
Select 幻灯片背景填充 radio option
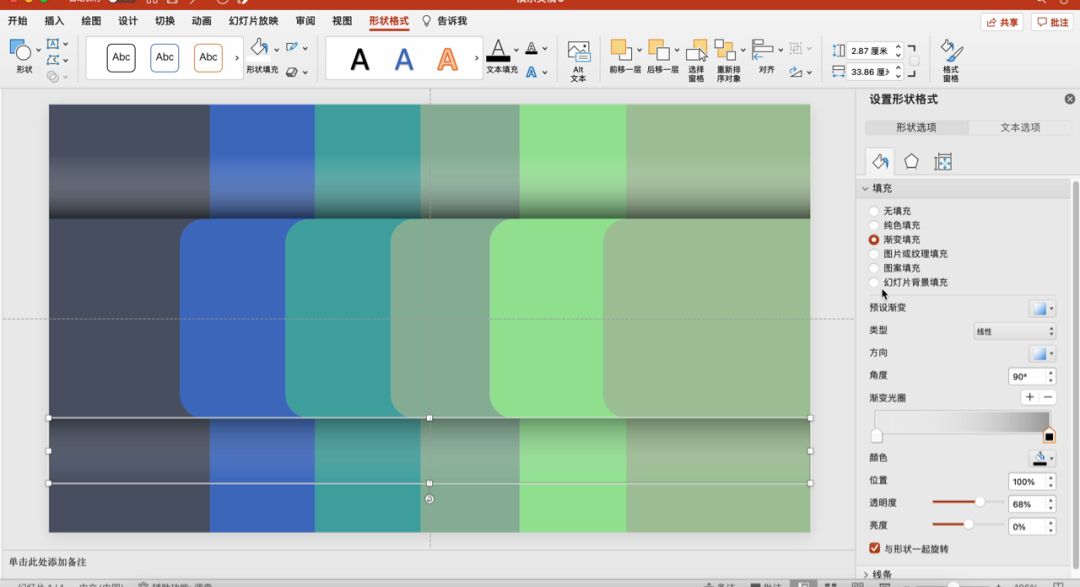[873, 282]
